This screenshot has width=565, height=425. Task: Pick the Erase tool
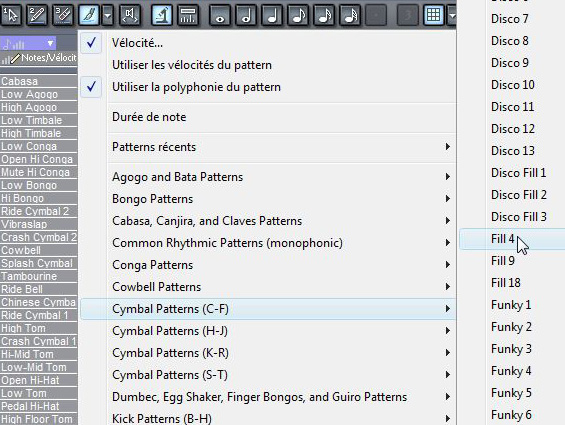[63, 15]
